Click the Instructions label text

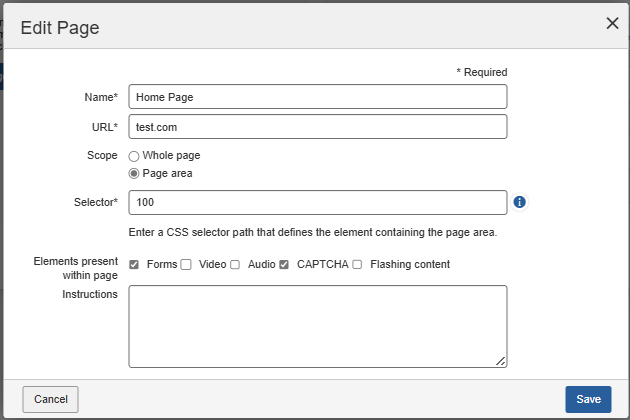[x=90, y=294]
